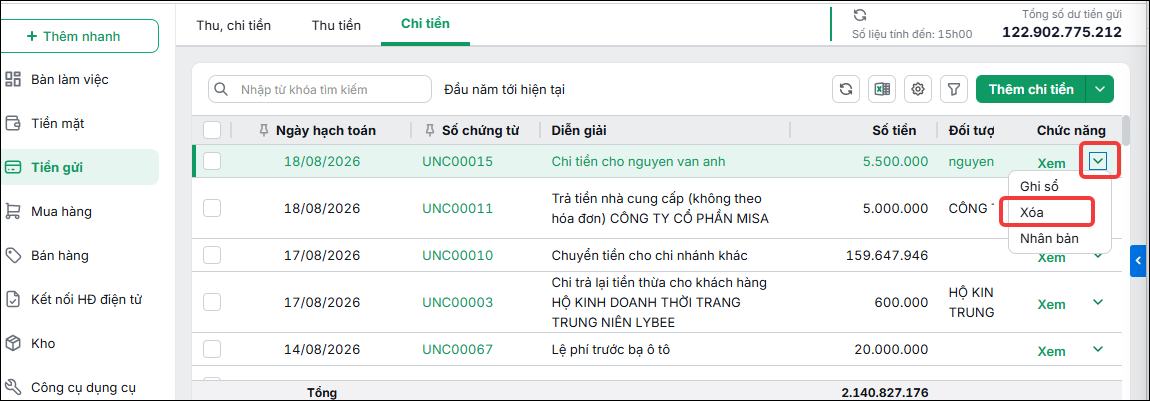Open the voucher link UNC00067
This screenshot has width=1150, height=401.
pyautogui.click(x=457, y=349)
